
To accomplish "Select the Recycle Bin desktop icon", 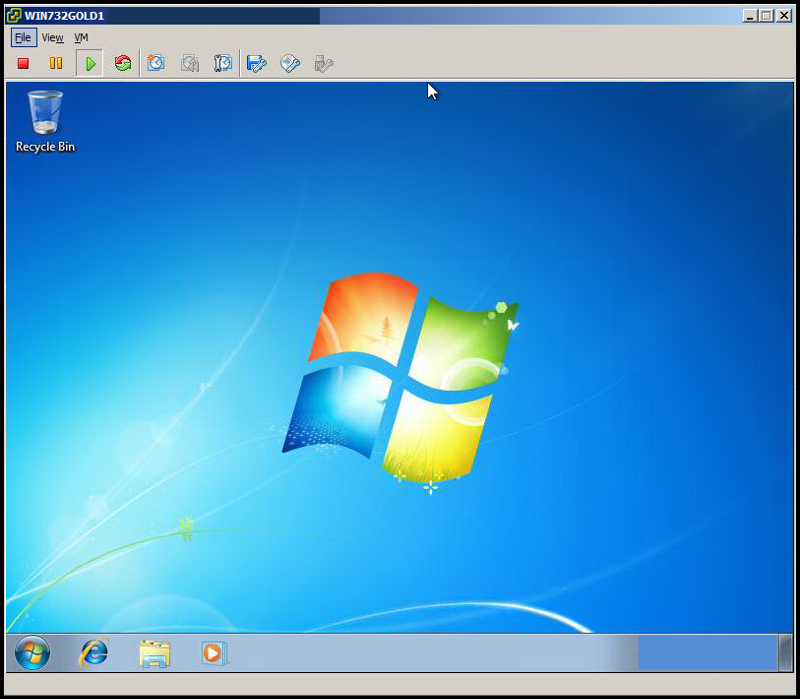I will click(45, 121).
